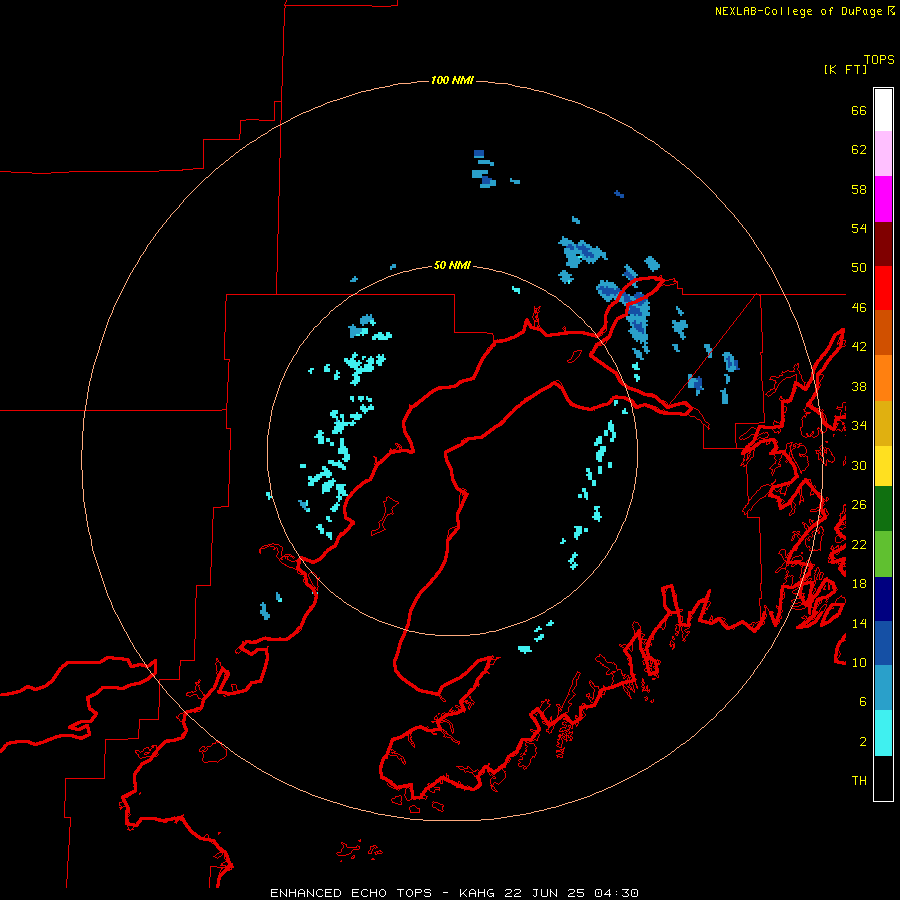Click the 04:30 timestamp in caption
900x900 pixels.
click(x=615, y=893)
